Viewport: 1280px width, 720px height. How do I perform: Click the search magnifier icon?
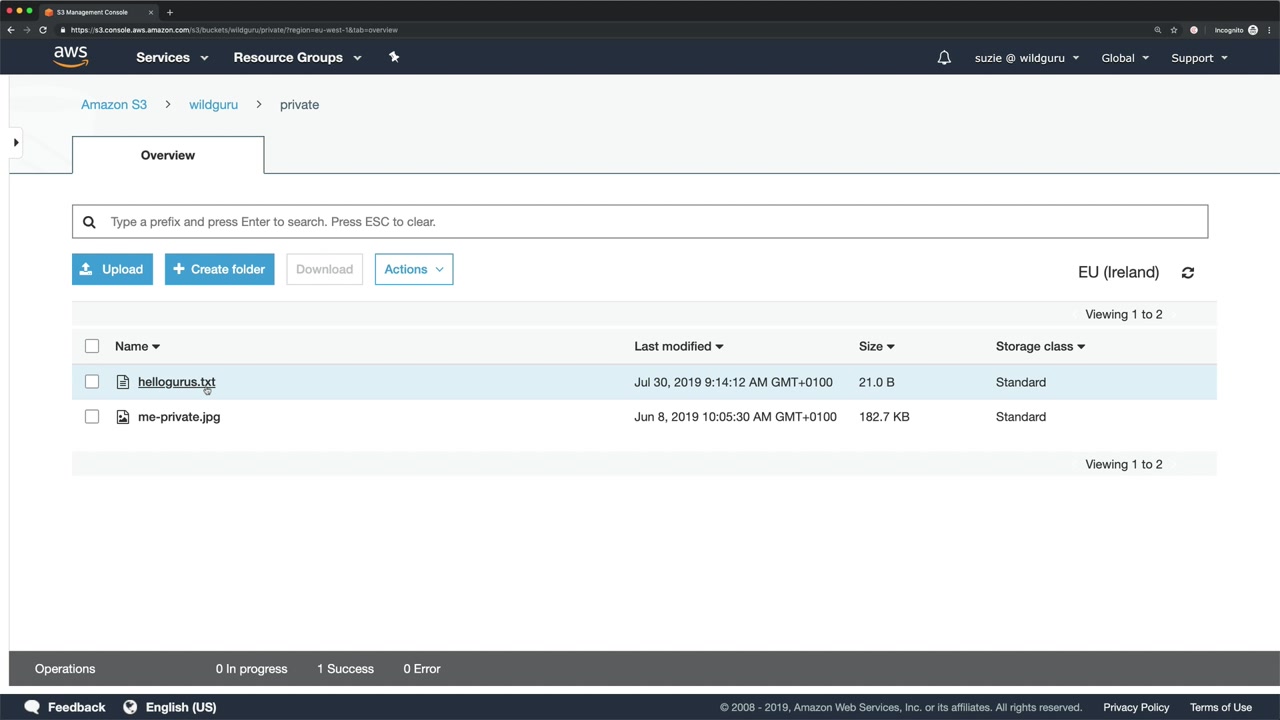click(x=89, y=222)
